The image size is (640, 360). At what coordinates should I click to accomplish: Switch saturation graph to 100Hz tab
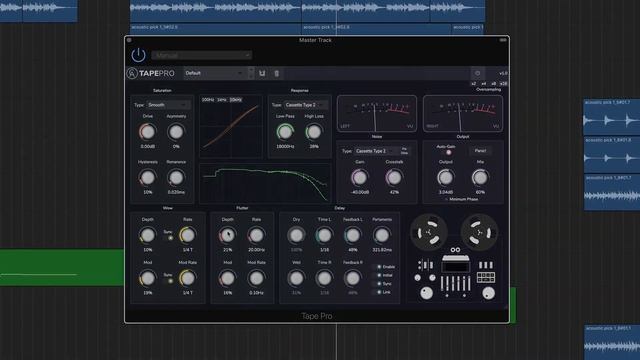[207, 100]
